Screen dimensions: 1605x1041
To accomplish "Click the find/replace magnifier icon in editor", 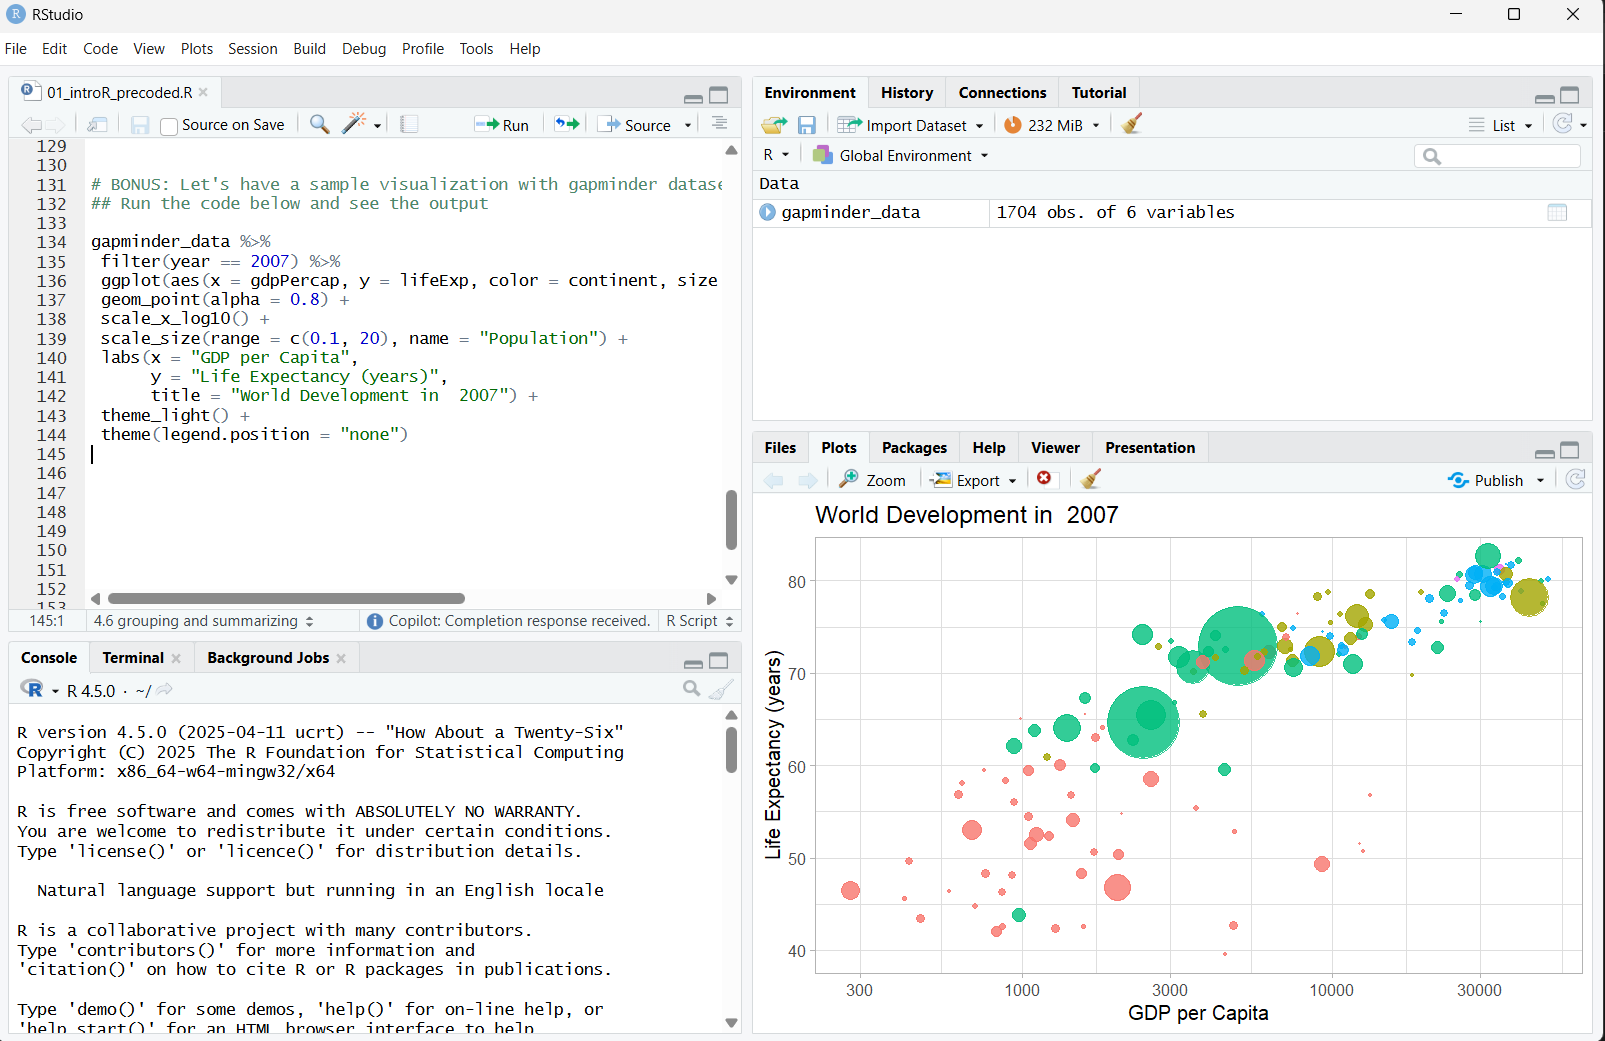I will coord(319,124).
